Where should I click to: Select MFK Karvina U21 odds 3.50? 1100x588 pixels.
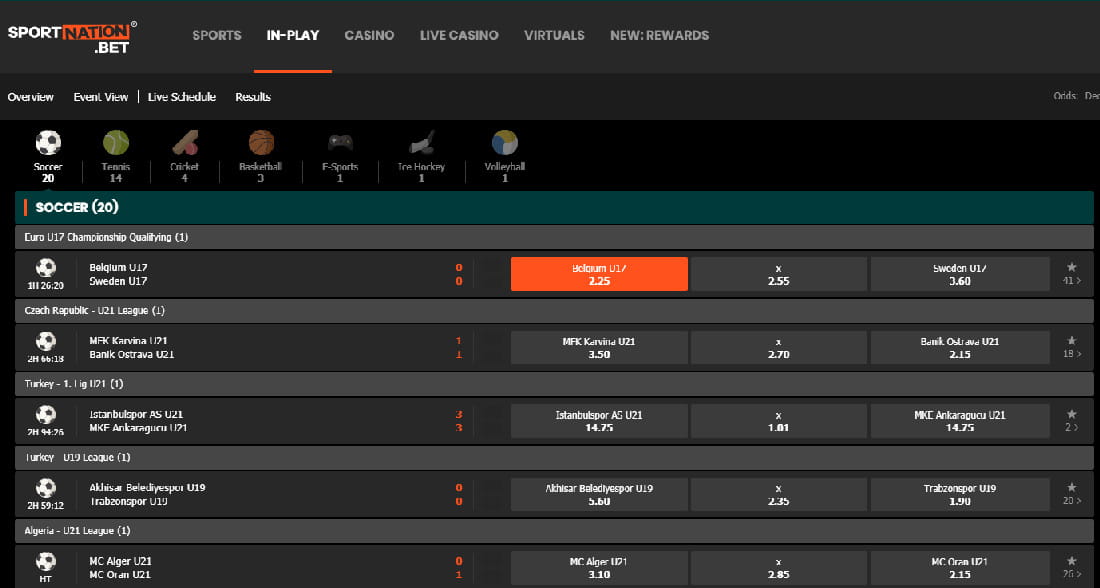click(x=599, y=347)
